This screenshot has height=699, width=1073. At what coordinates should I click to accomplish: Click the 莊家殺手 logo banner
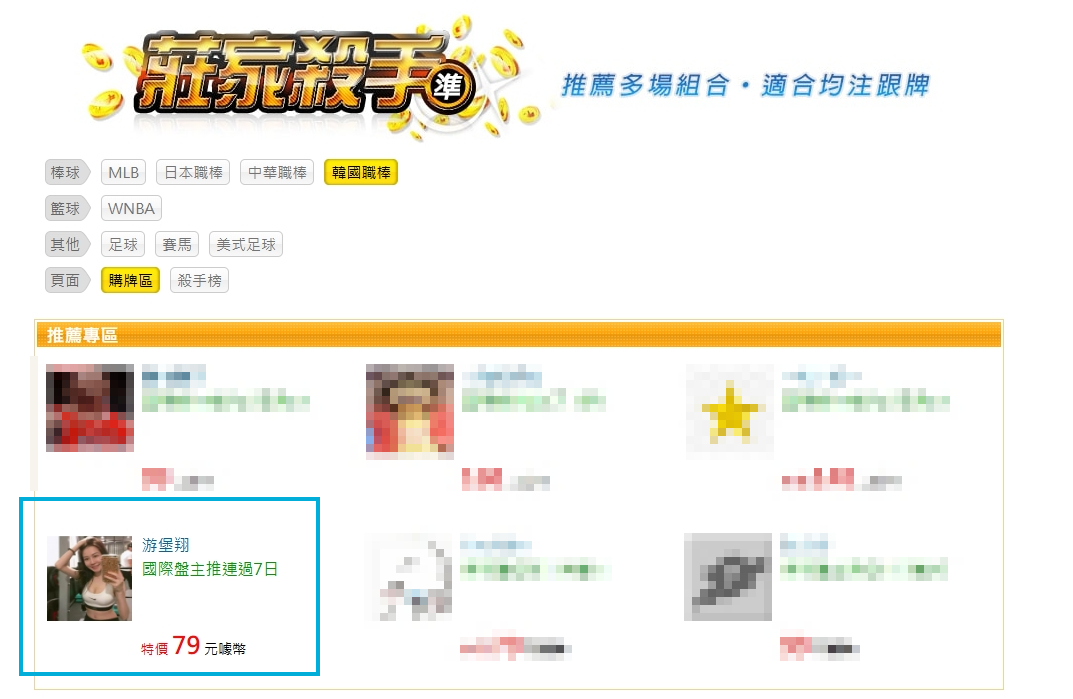308,75
